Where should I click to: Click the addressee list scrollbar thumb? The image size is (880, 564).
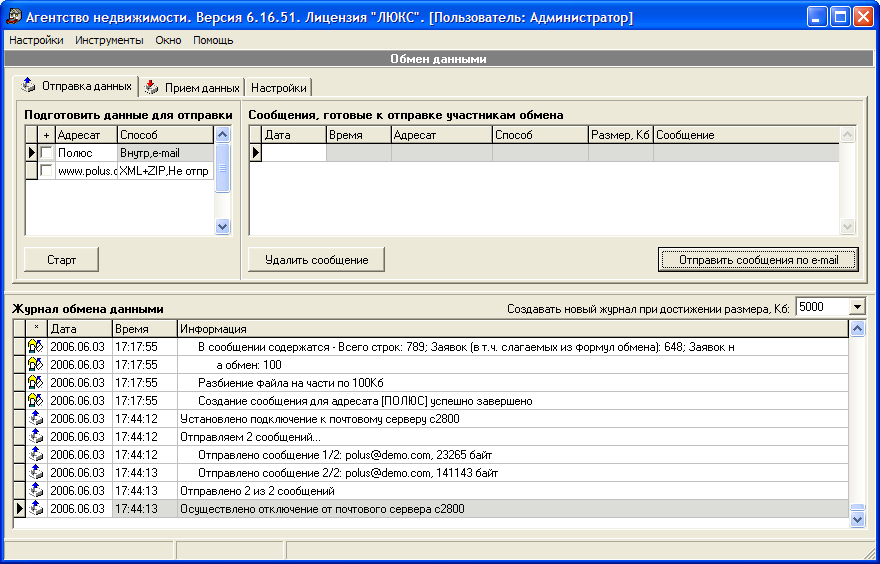pyautogui.click(x=223, y=167)
